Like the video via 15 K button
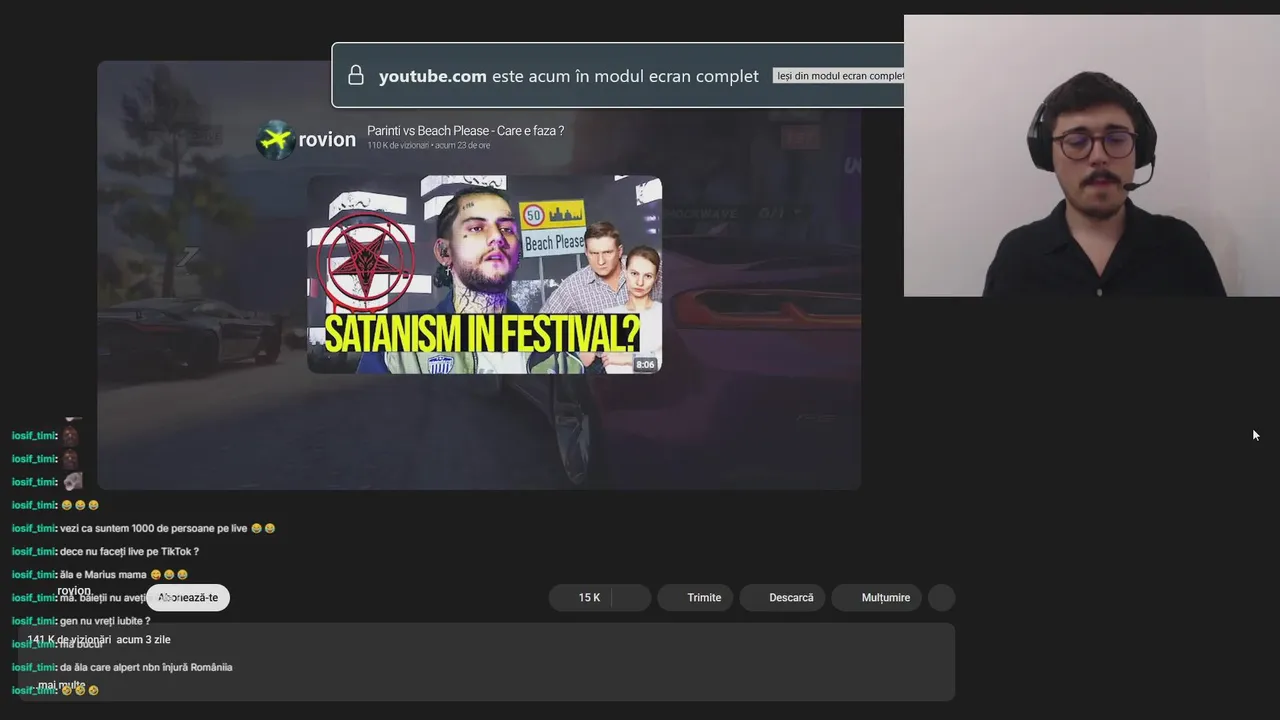The width and height of the screenshot is (1280, 720). pyautogui.click(x=581, y=597)
